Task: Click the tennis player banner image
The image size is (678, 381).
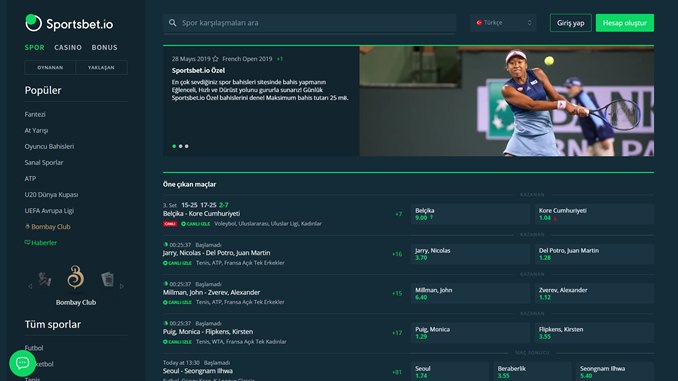Action: [x=506, y=101]
